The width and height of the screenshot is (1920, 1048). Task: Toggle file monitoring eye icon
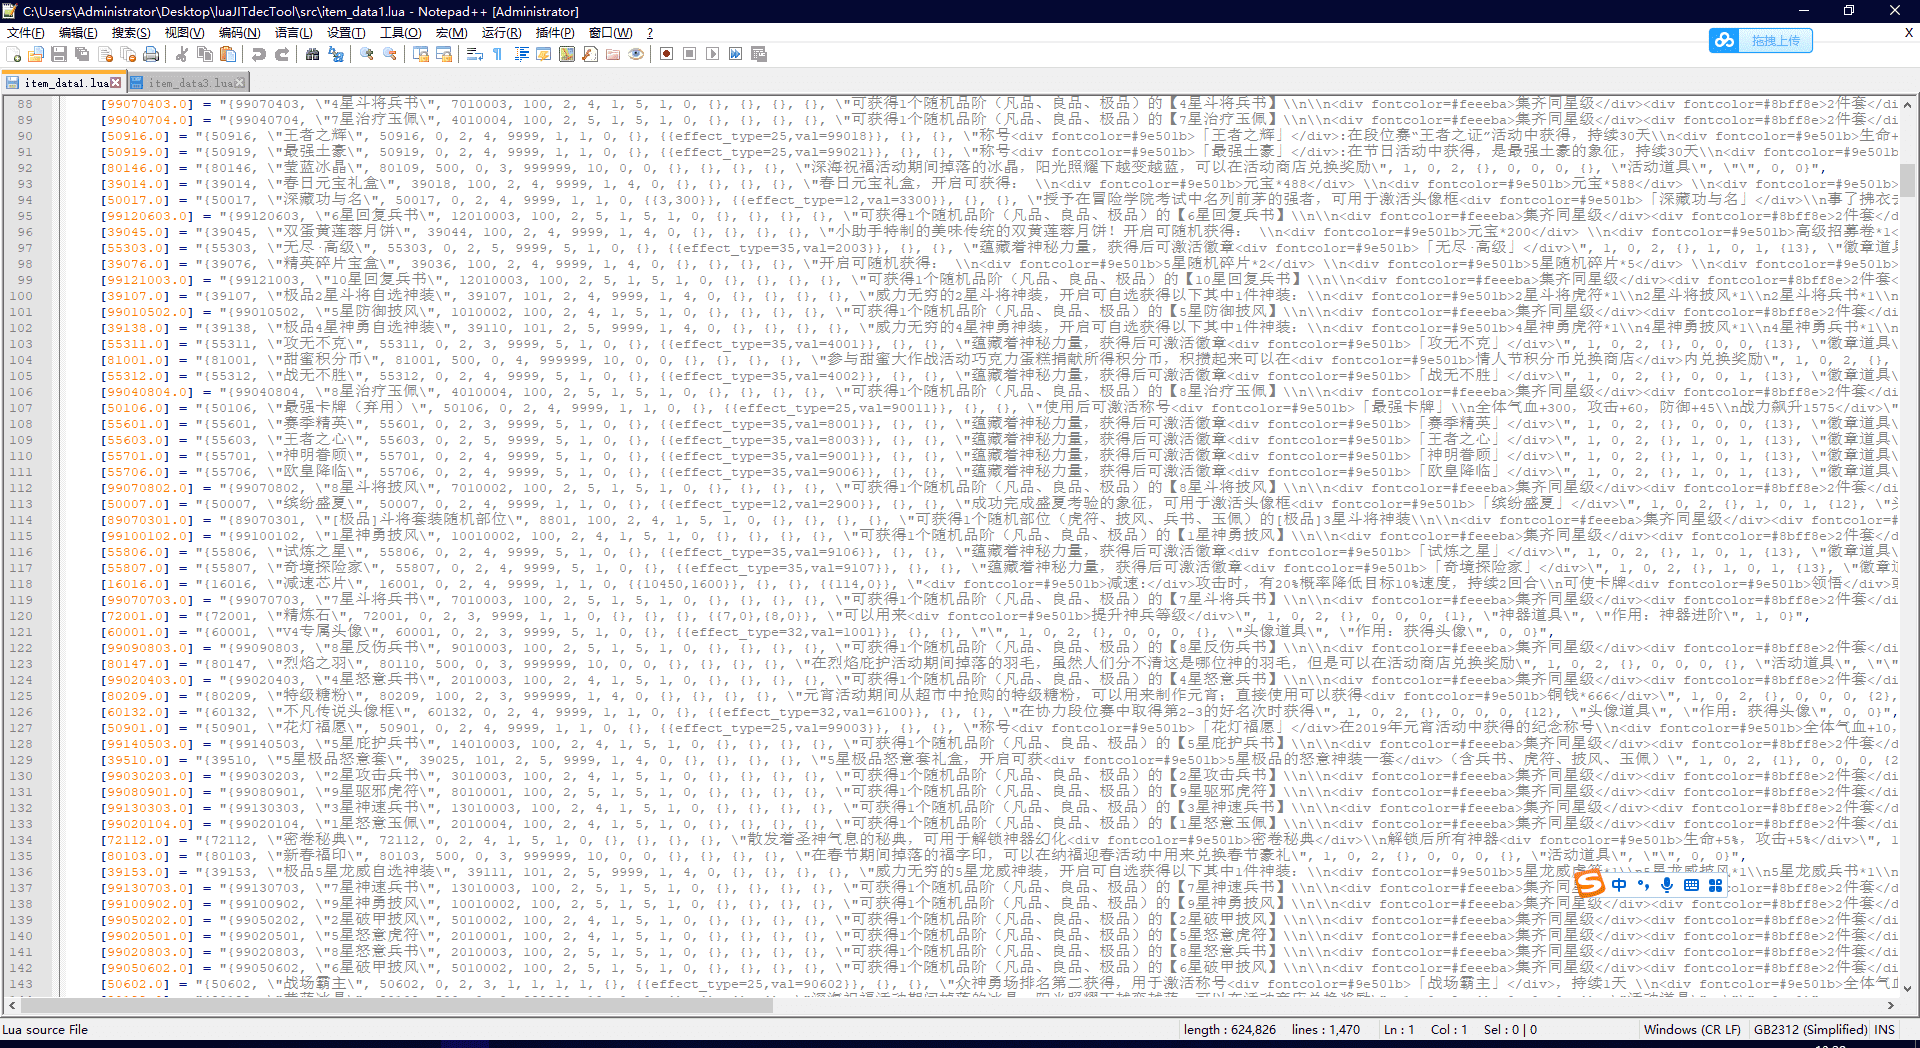click(x=636, y=54)
